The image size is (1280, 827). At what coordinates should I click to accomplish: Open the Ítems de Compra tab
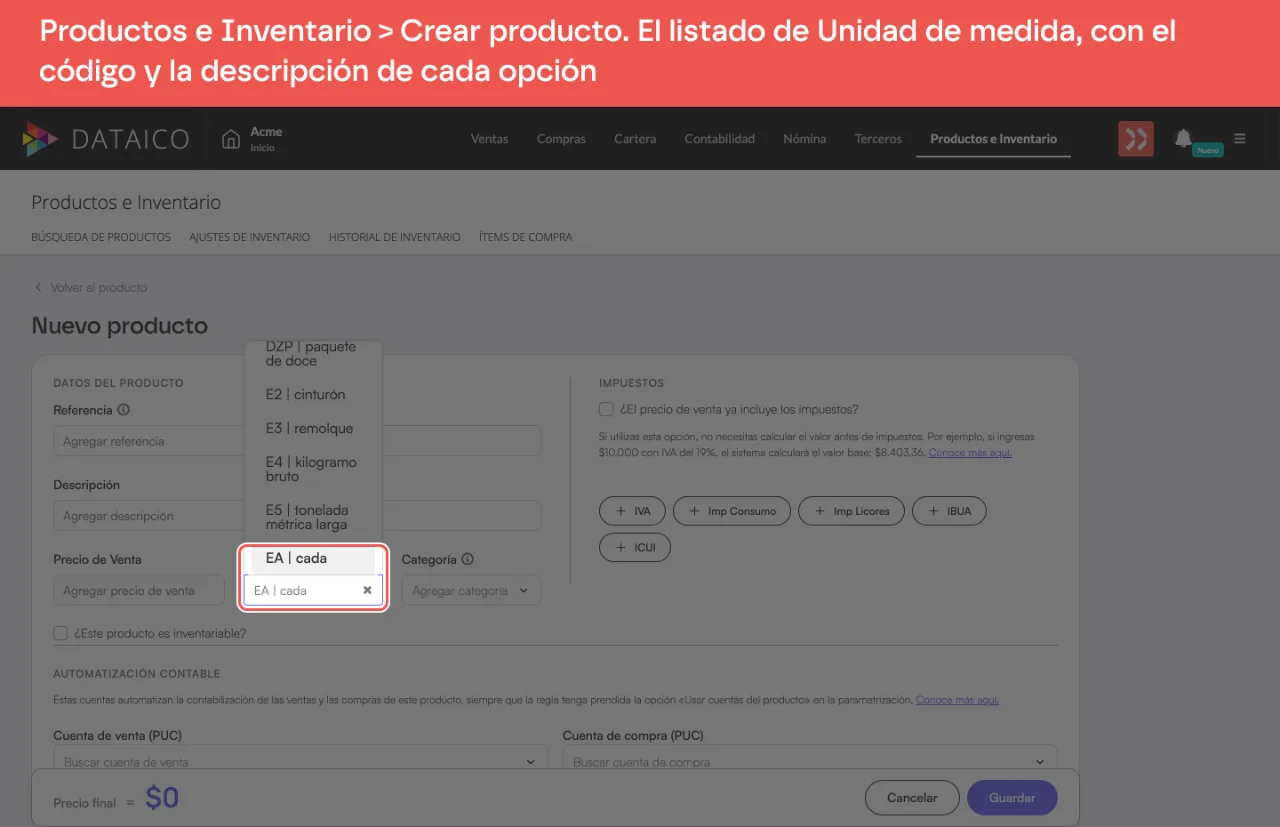coord(525,237)
